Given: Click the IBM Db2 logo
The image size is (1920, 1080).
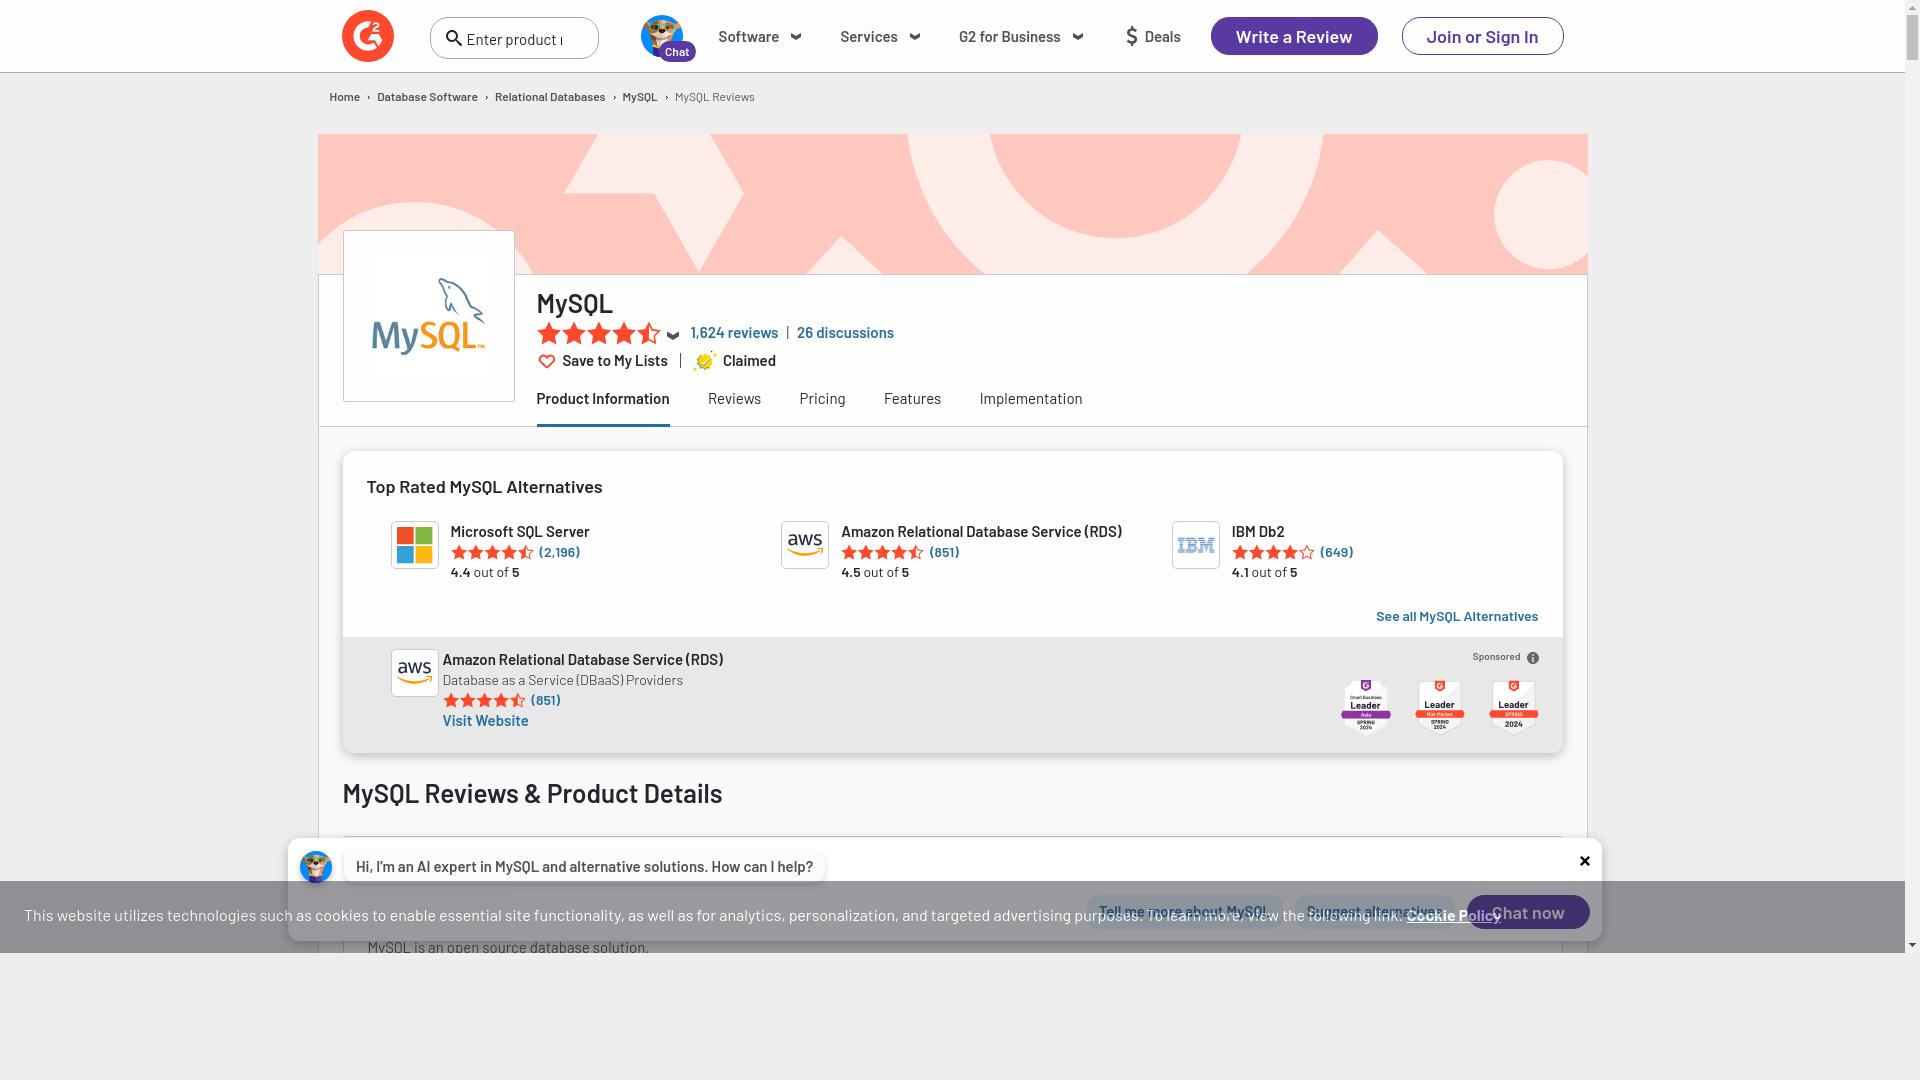Looking at the screenshot, I should tap(1195, 545).
